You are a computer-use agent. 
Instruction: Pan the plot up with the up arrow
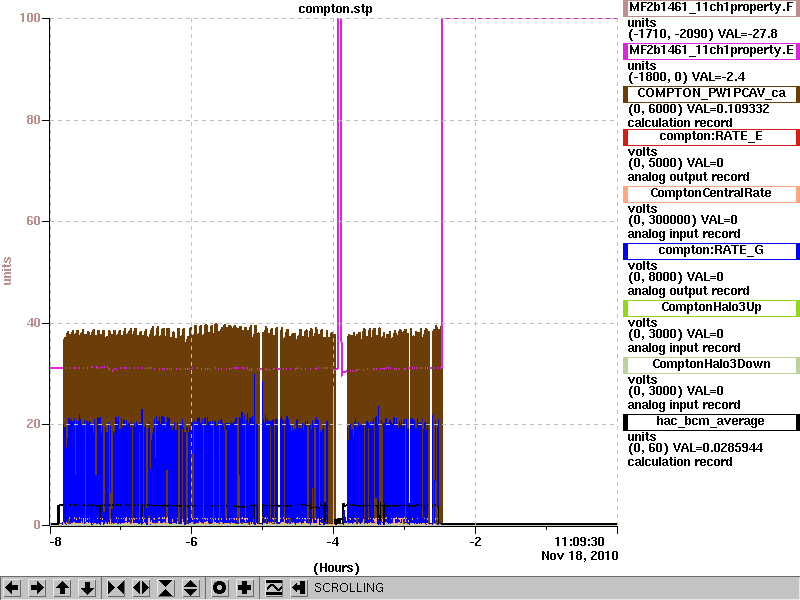pos(63,588)
